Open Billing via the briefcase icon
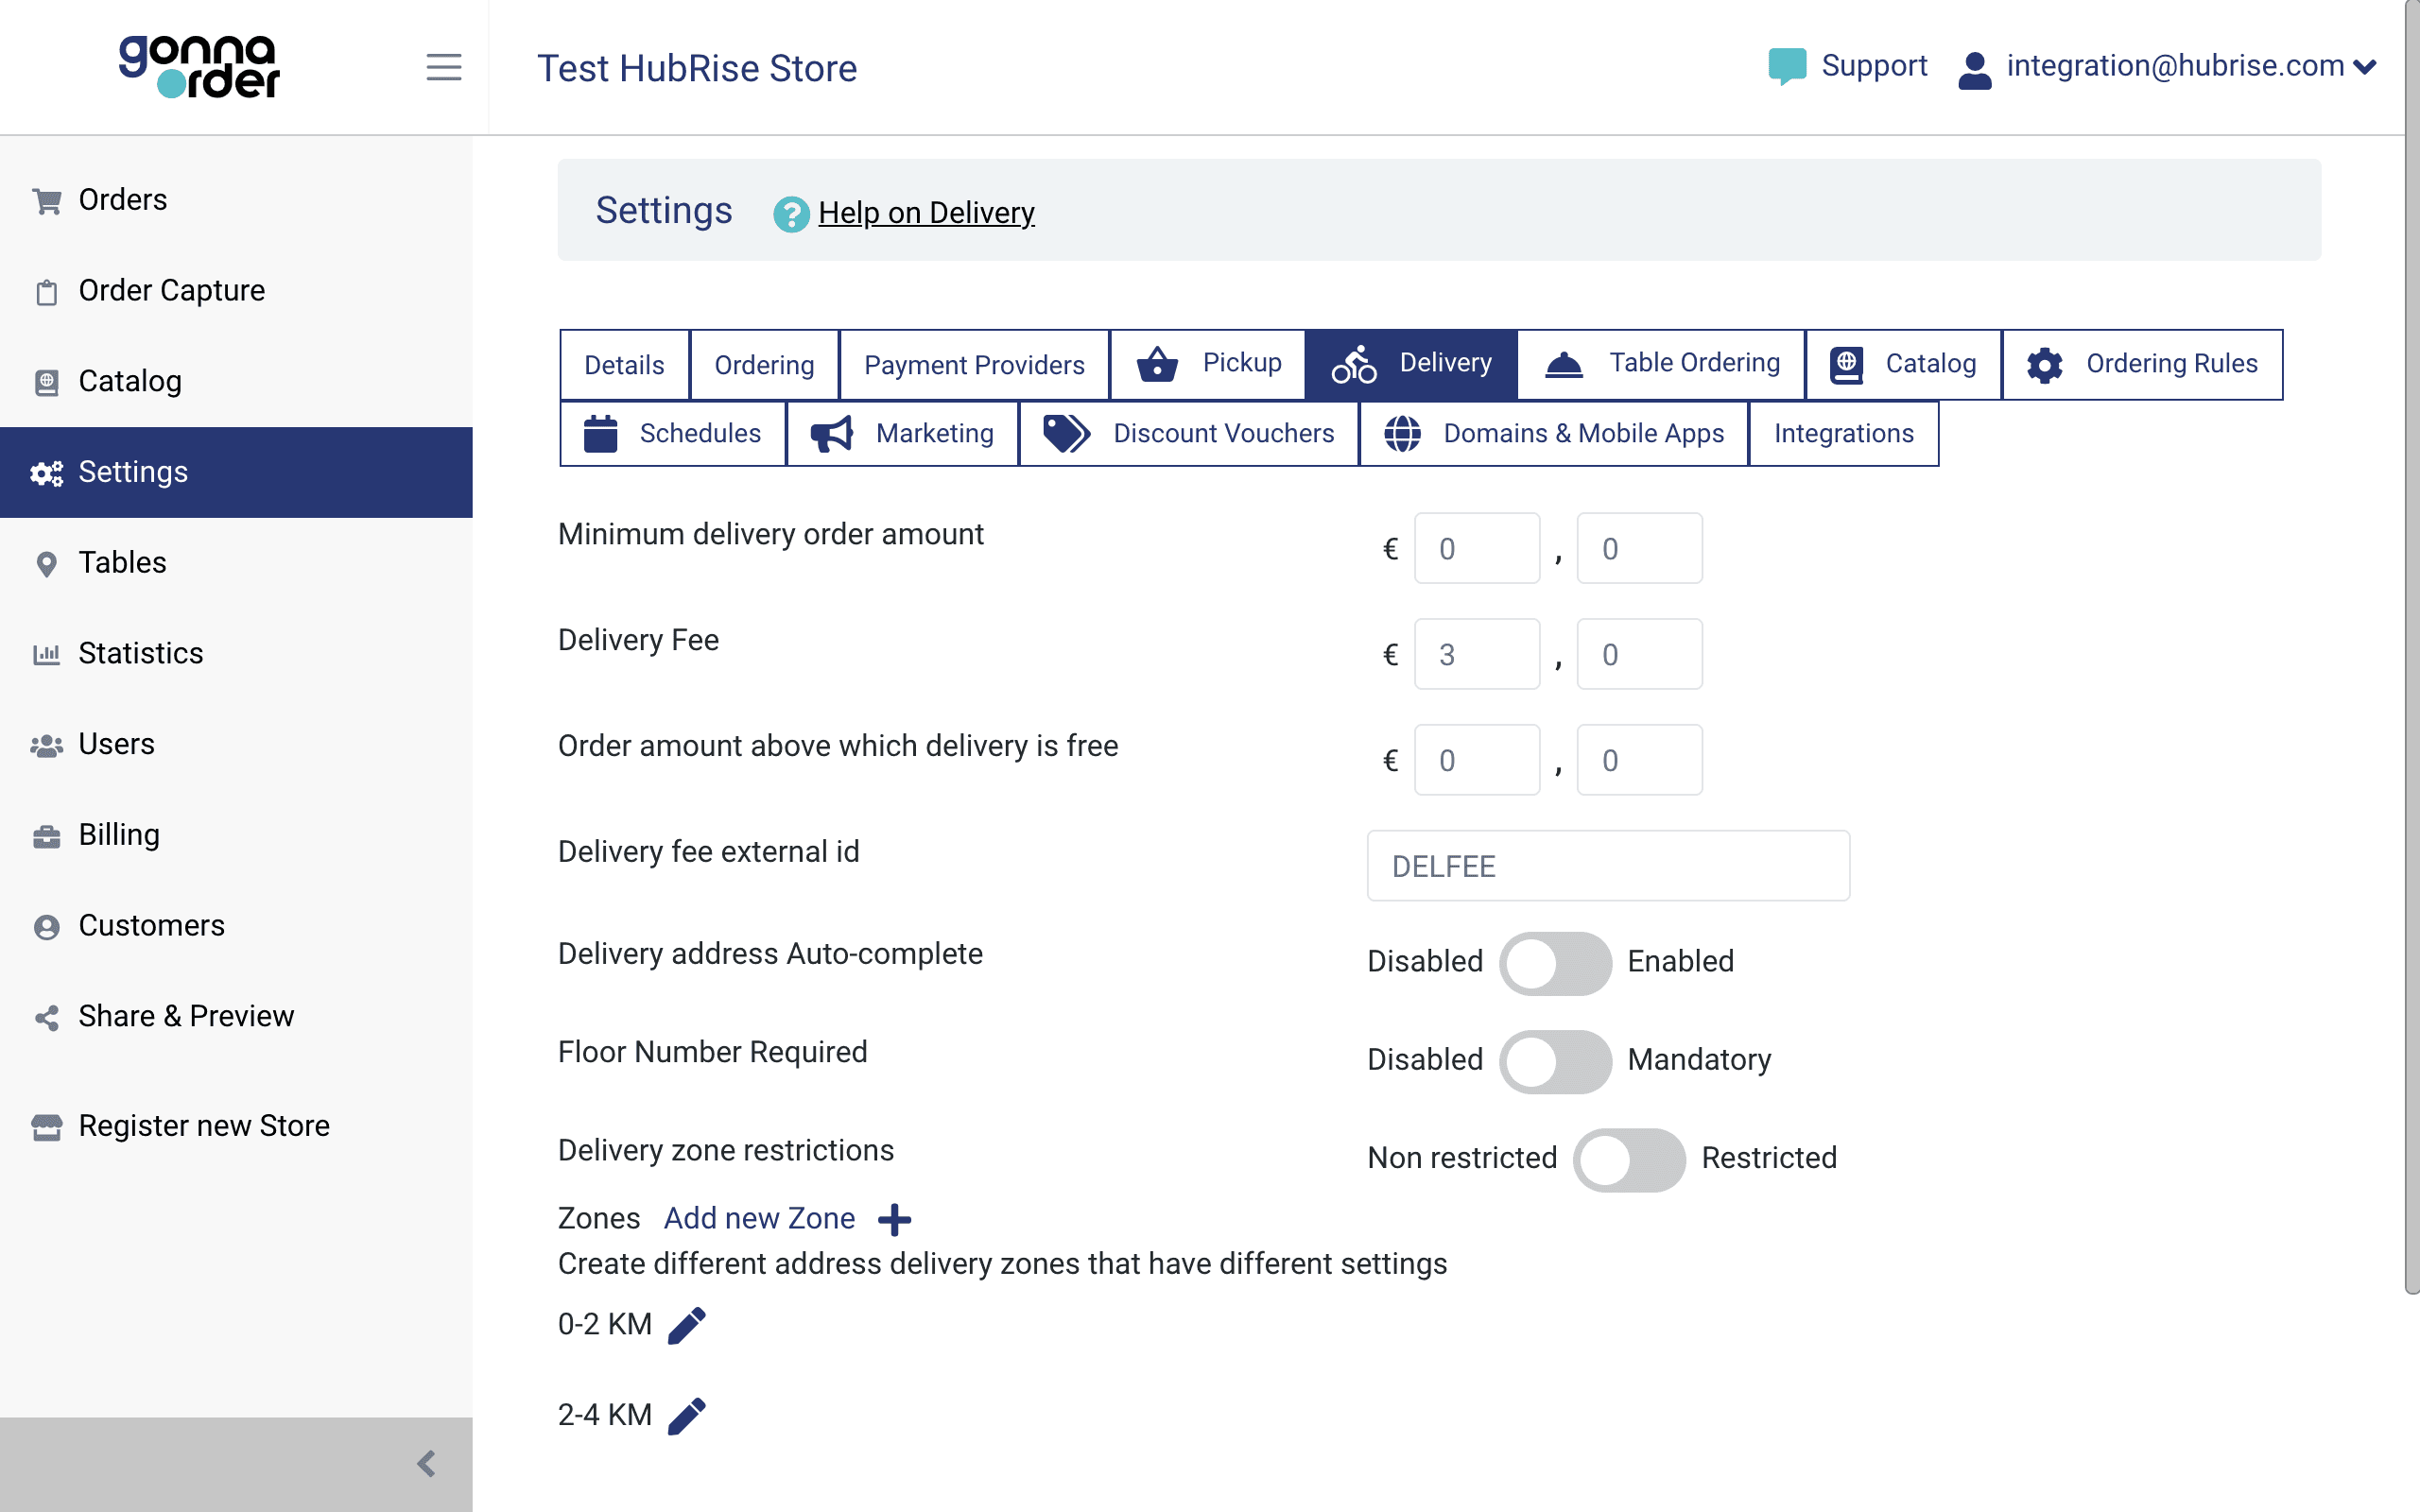The image size is (2420, 1512). tap(47, 834)
